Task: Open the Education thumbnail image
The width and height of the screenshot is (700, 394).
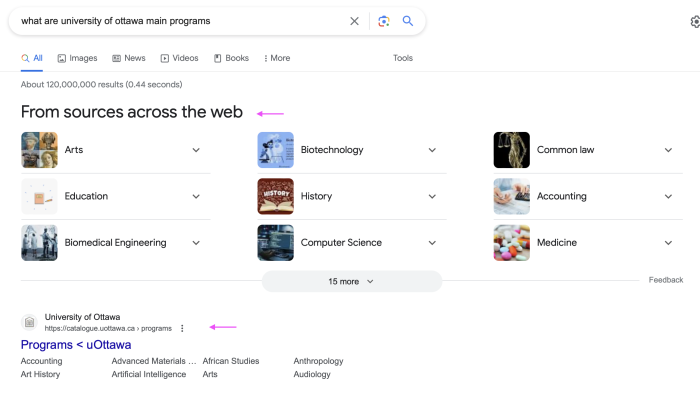Action: click(x=39, y=196)
